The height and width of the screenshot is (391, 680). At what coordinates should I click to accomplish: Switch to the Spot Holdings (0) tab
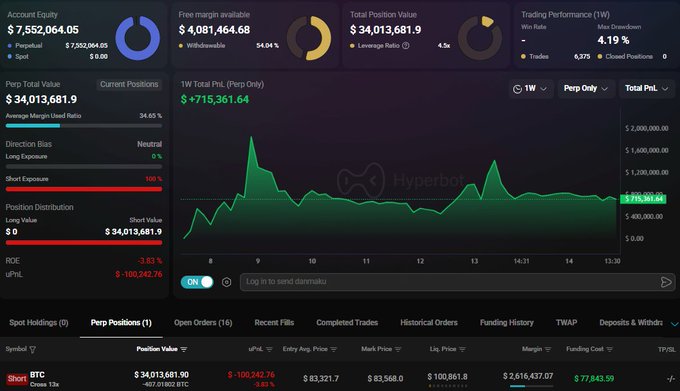(x=39, y=323)
